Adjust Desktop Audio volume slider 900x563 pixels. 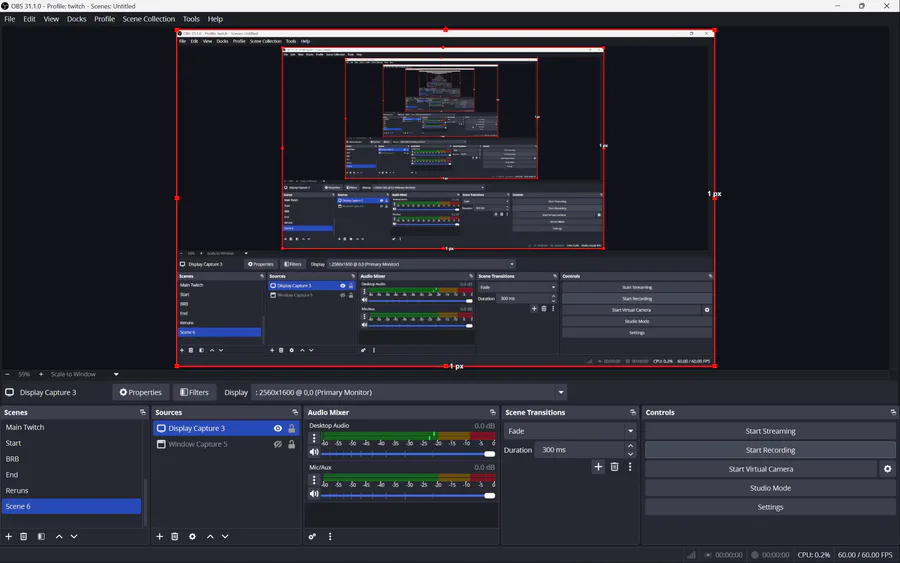pyautogui.click(x=408, y=453)
